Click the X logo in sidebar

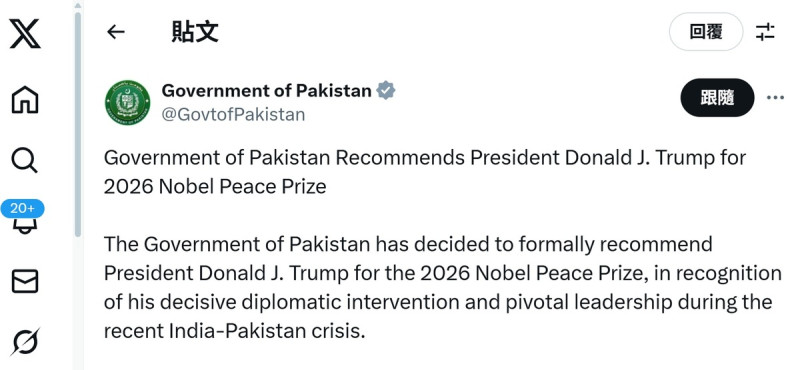(24, 35)
